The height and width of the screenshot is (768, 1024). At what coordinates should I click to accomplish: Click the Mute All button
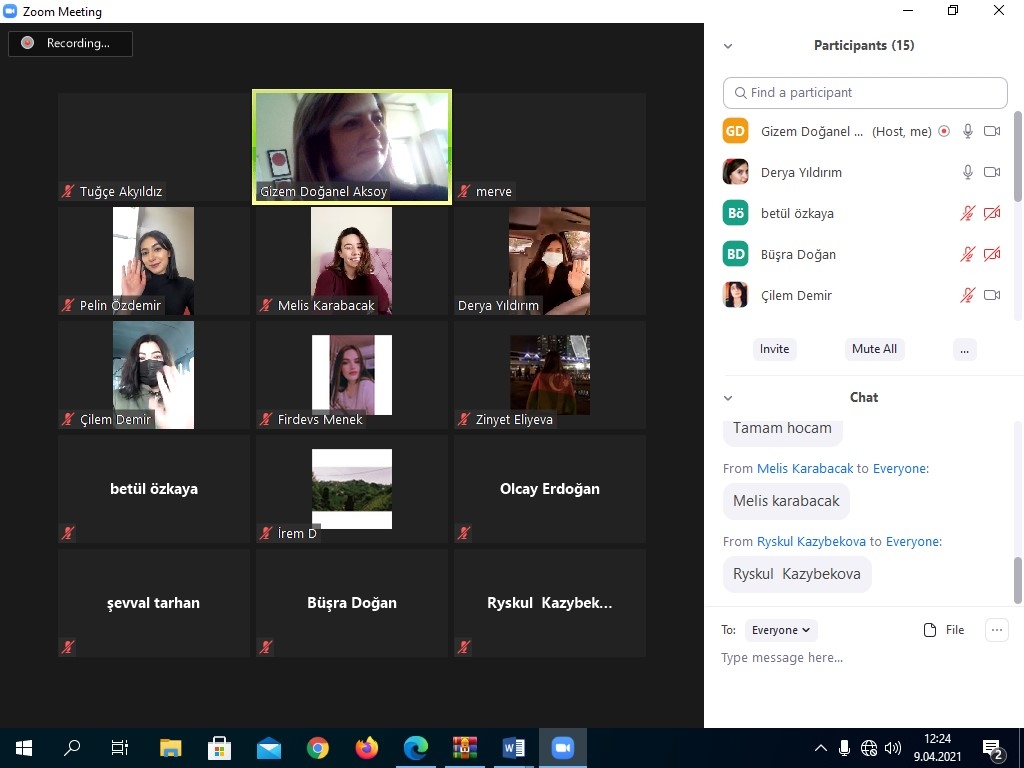874,349
